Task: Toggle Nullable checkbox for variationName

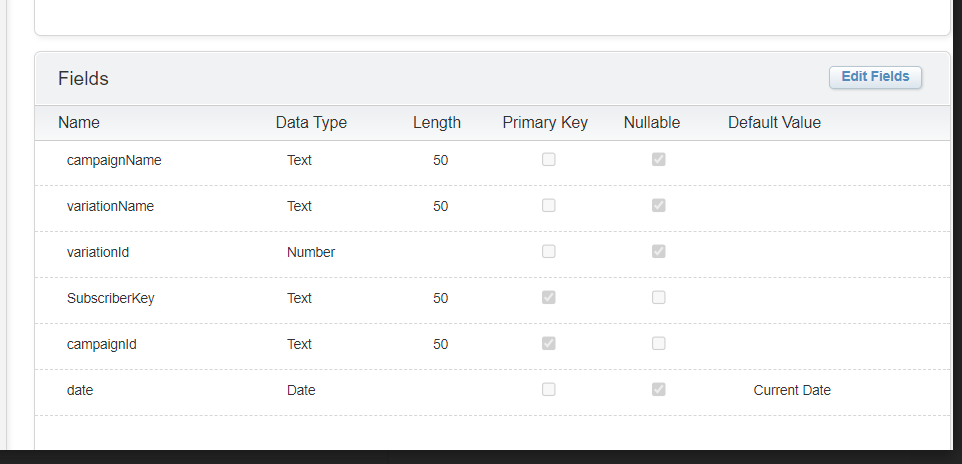Action: coord(658,206)
